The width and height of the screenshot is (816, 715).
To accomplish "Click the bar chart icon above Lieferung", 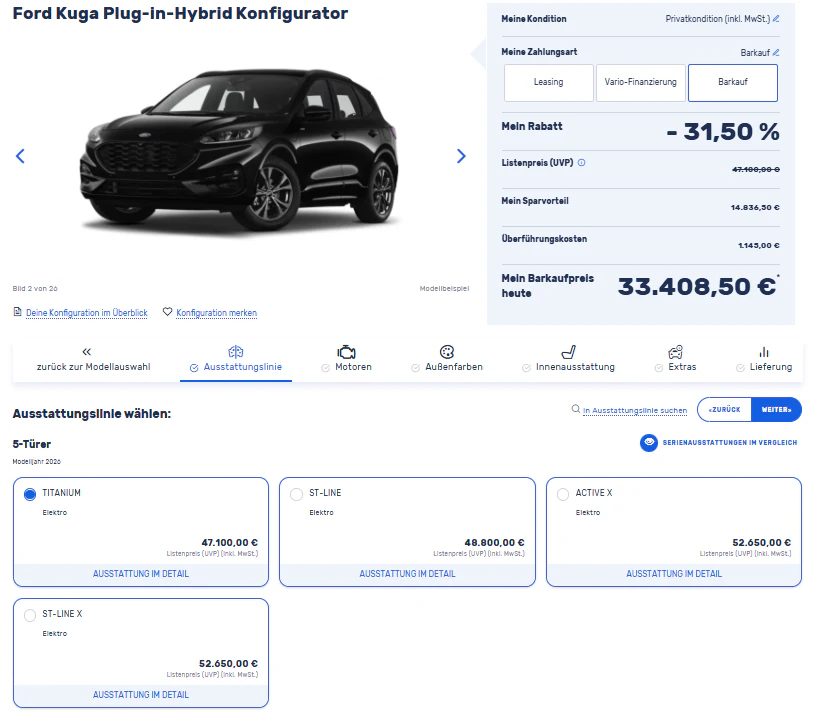I will point(764,352).
